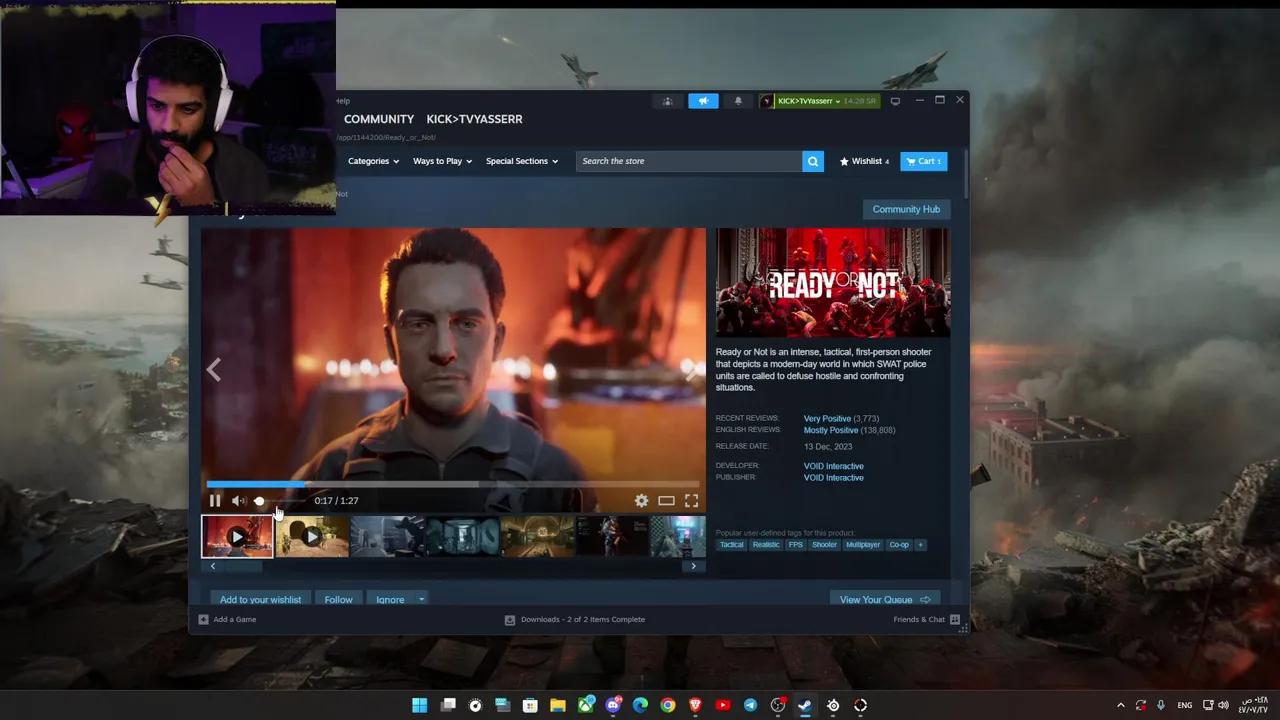Select the FPS tag
The height and width of the screenshot is (720, 1280).
click(795, 545)
